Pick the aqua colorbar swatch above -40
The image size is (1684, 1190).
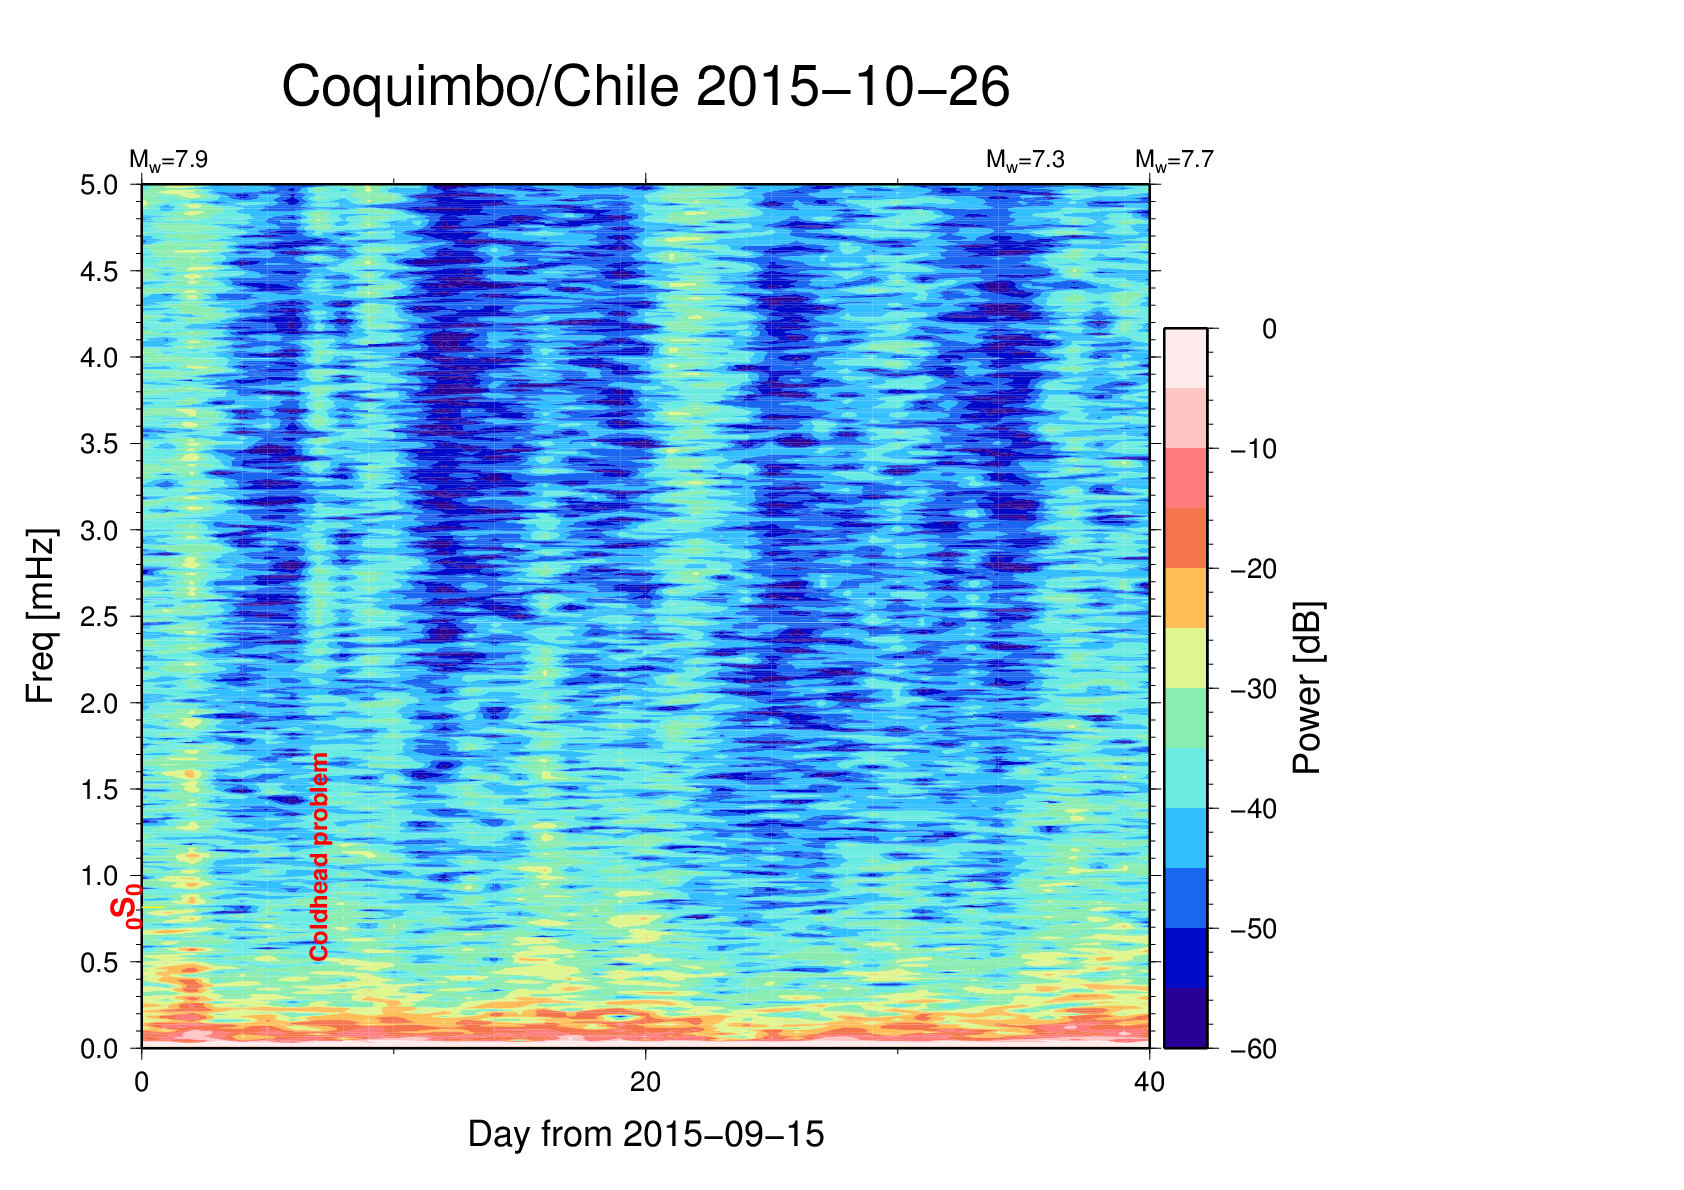pyautogui.click(x=1185, y=778)
